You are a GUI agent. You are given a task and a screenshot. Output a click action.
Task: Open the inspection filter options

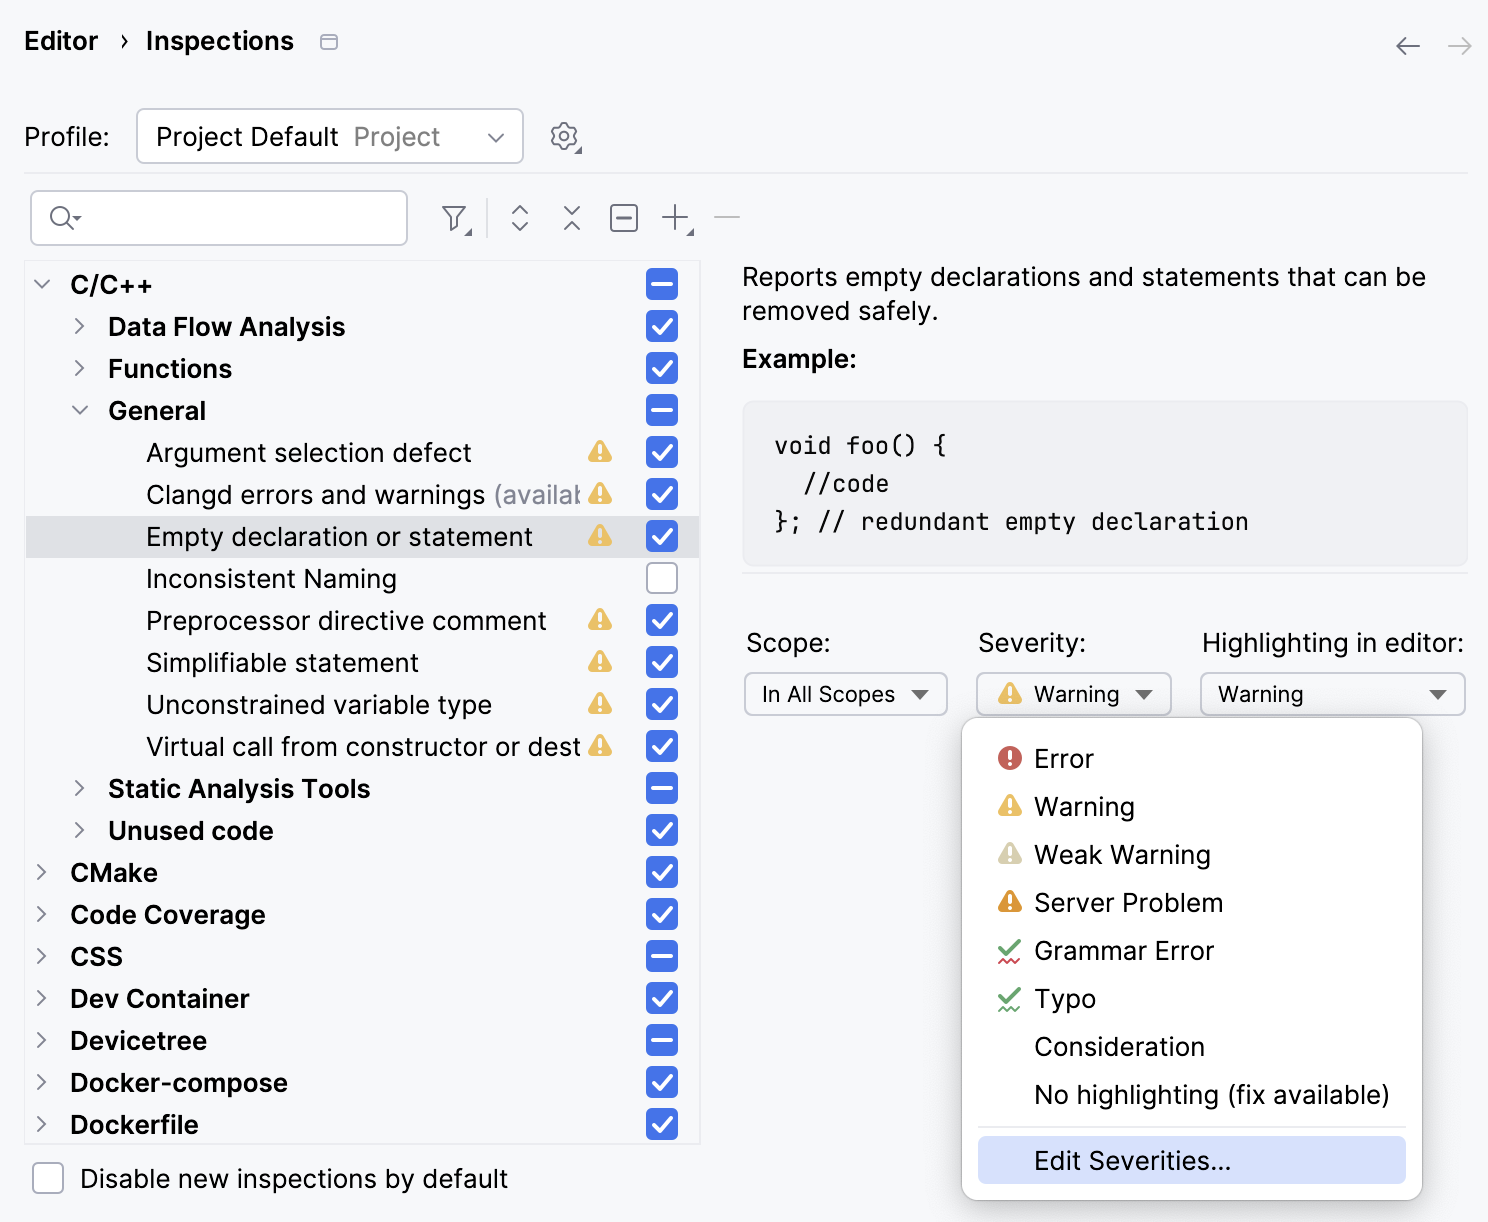pos(453,217)
